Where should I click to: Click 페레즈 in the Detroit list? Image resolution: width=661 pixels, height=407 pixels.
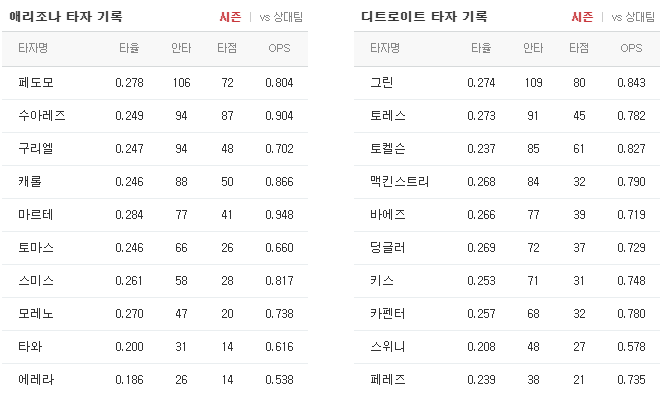387,380
